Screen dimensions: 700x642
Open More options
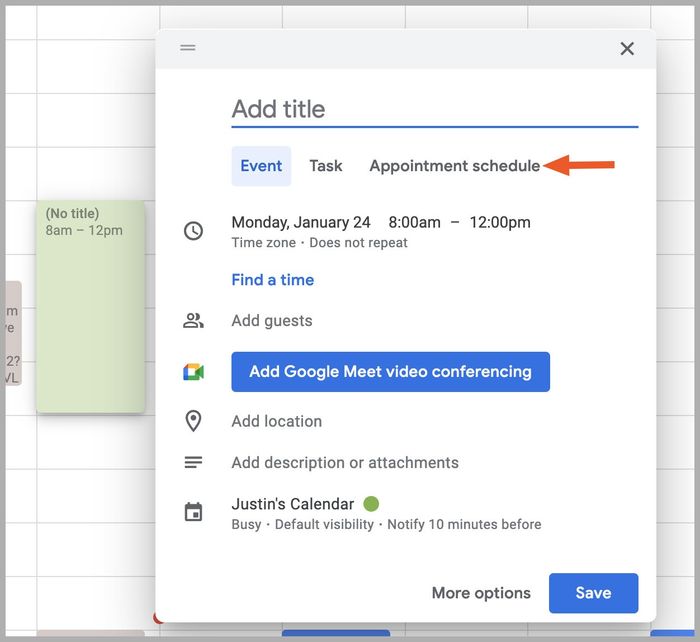click(481, 593)
